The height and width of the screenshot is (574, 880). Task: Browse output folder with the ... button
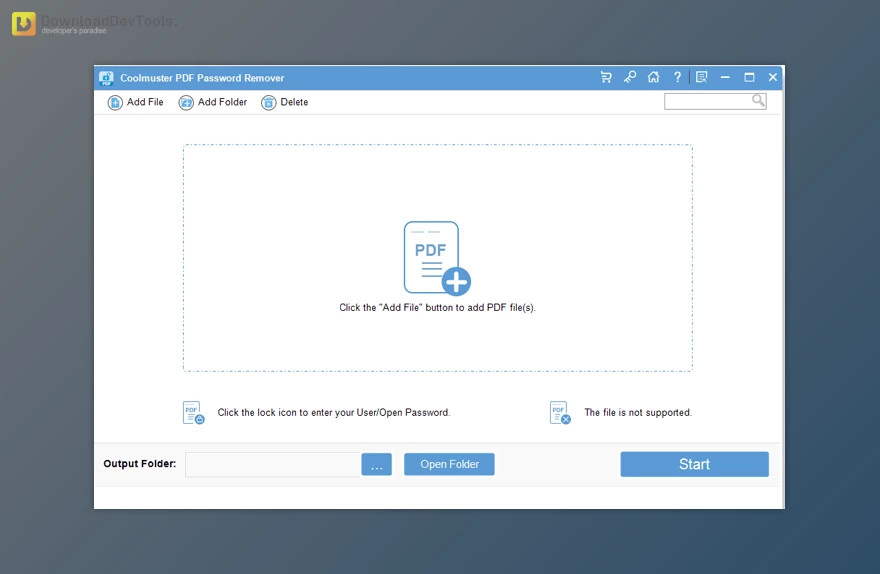(x=377, y=465)
